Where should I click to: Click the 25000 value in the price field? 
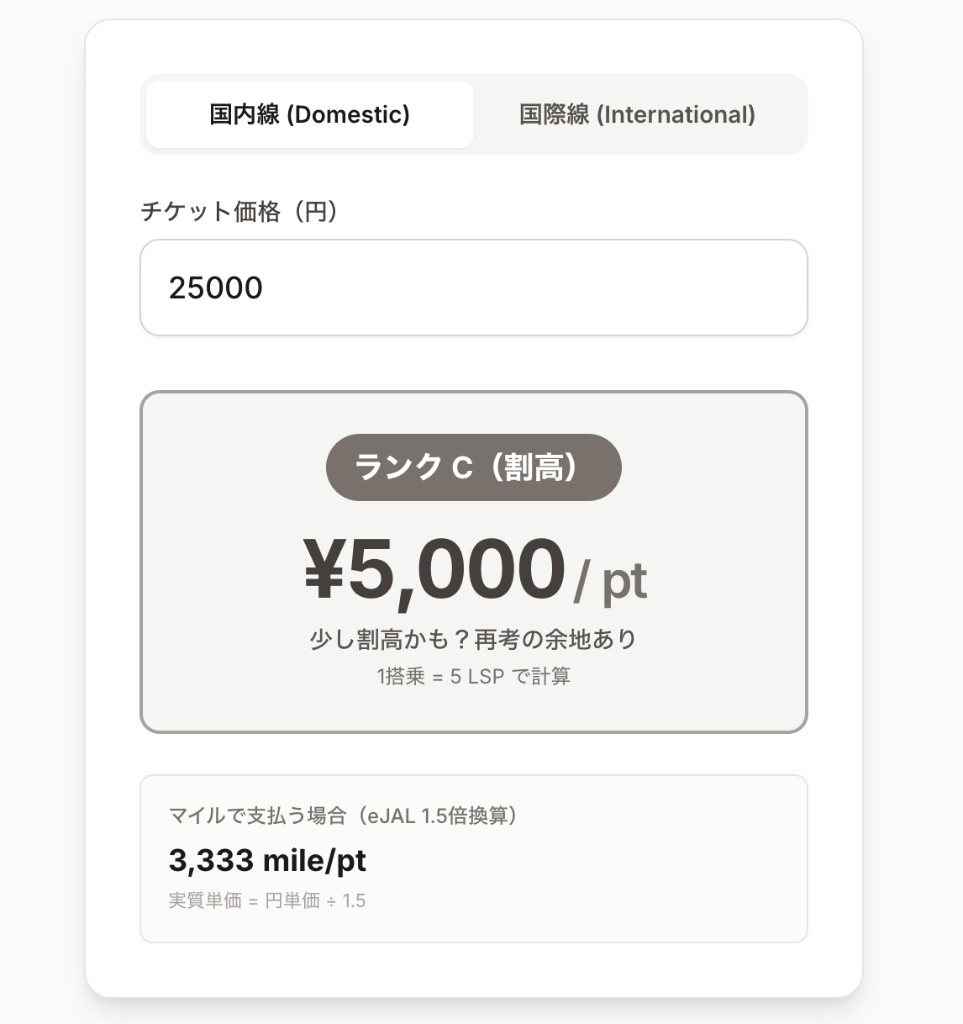(x=216, y=288)
